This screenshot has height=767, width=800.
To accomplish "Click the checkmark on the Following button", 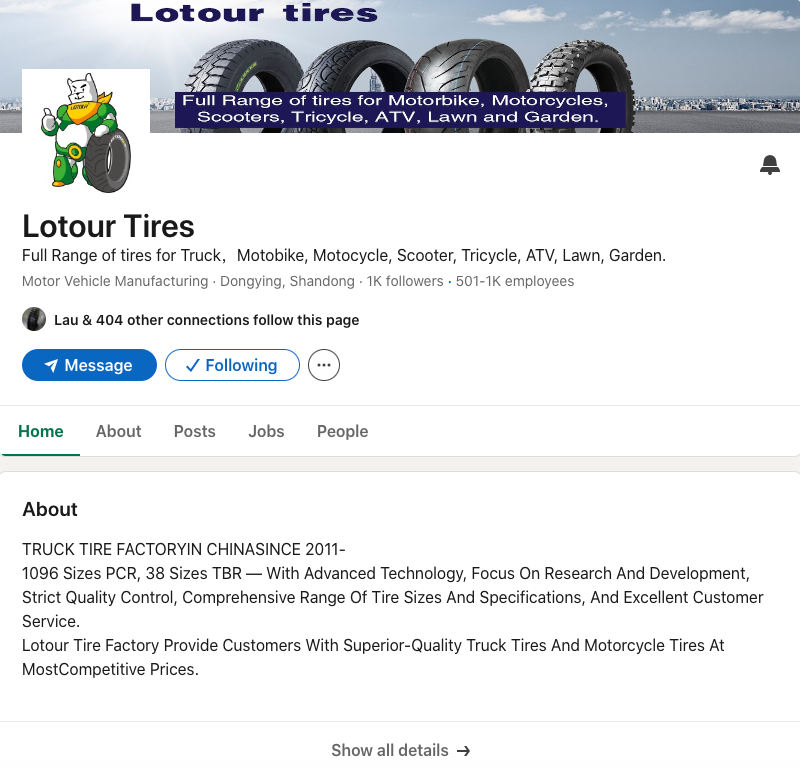I will click(x=192, y=365).
